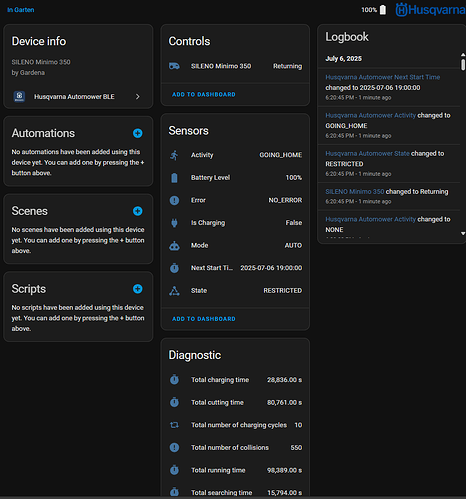Click the State sensor icon
Viewport: 466px width, 499px height.
click(174, 291)
